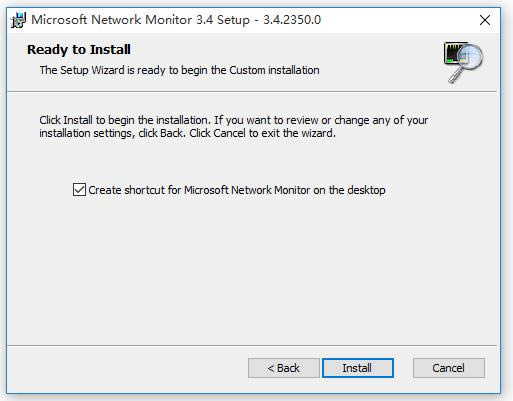Click the 'Setup Wizard is ready' subtitle text
513x401 pixels.
180,70
